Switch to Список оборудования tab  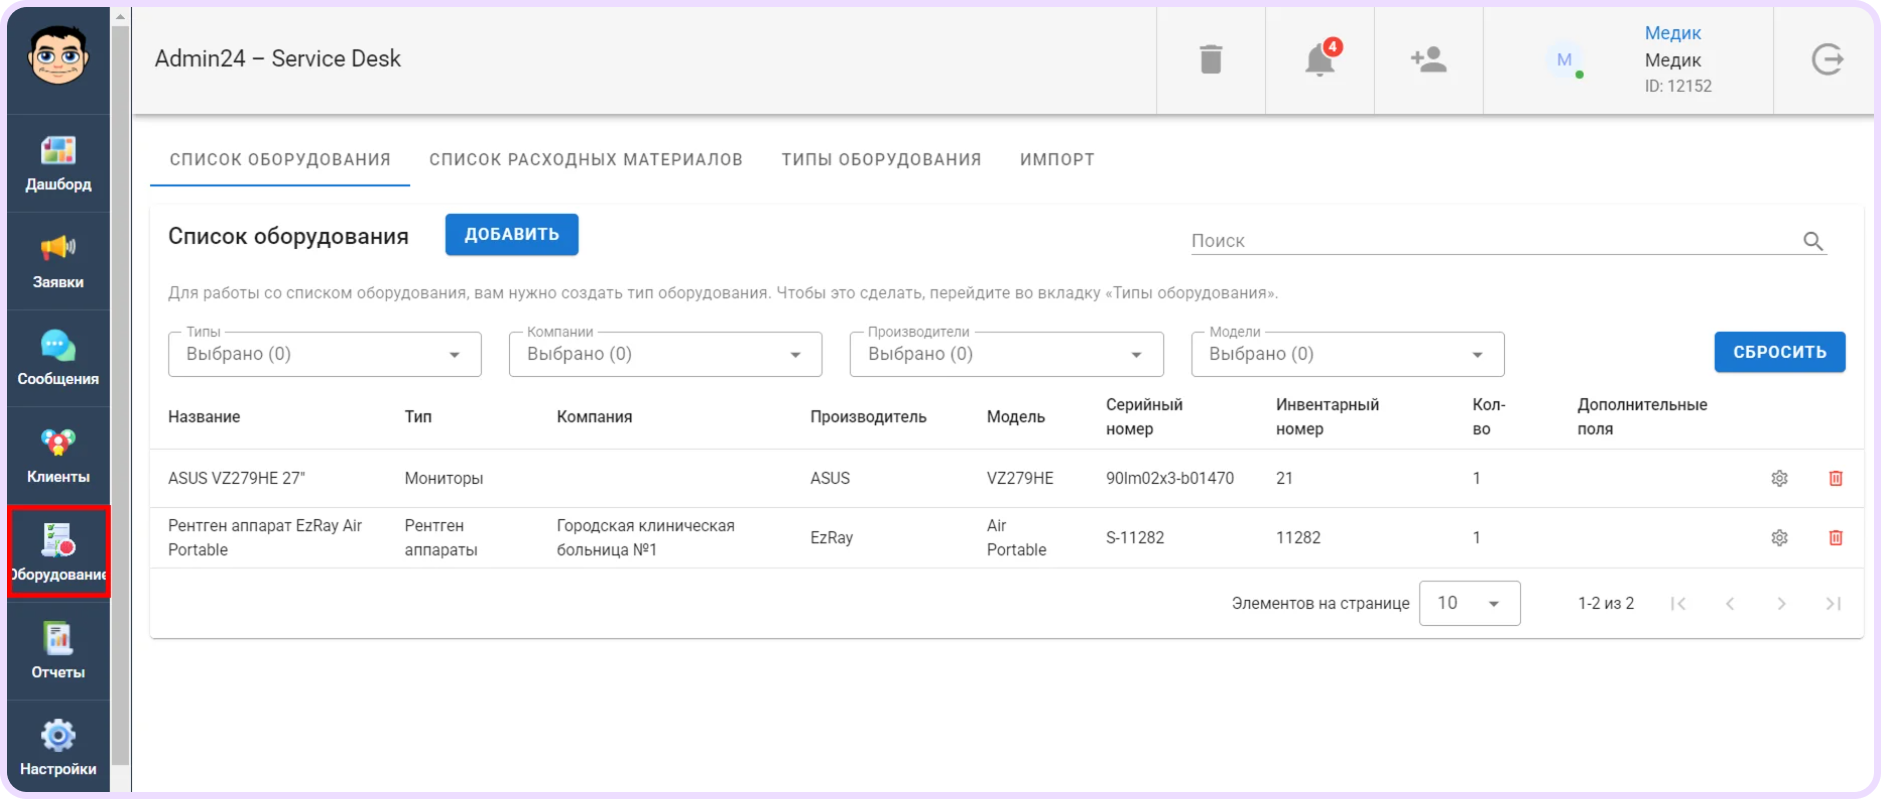(280, 159)
